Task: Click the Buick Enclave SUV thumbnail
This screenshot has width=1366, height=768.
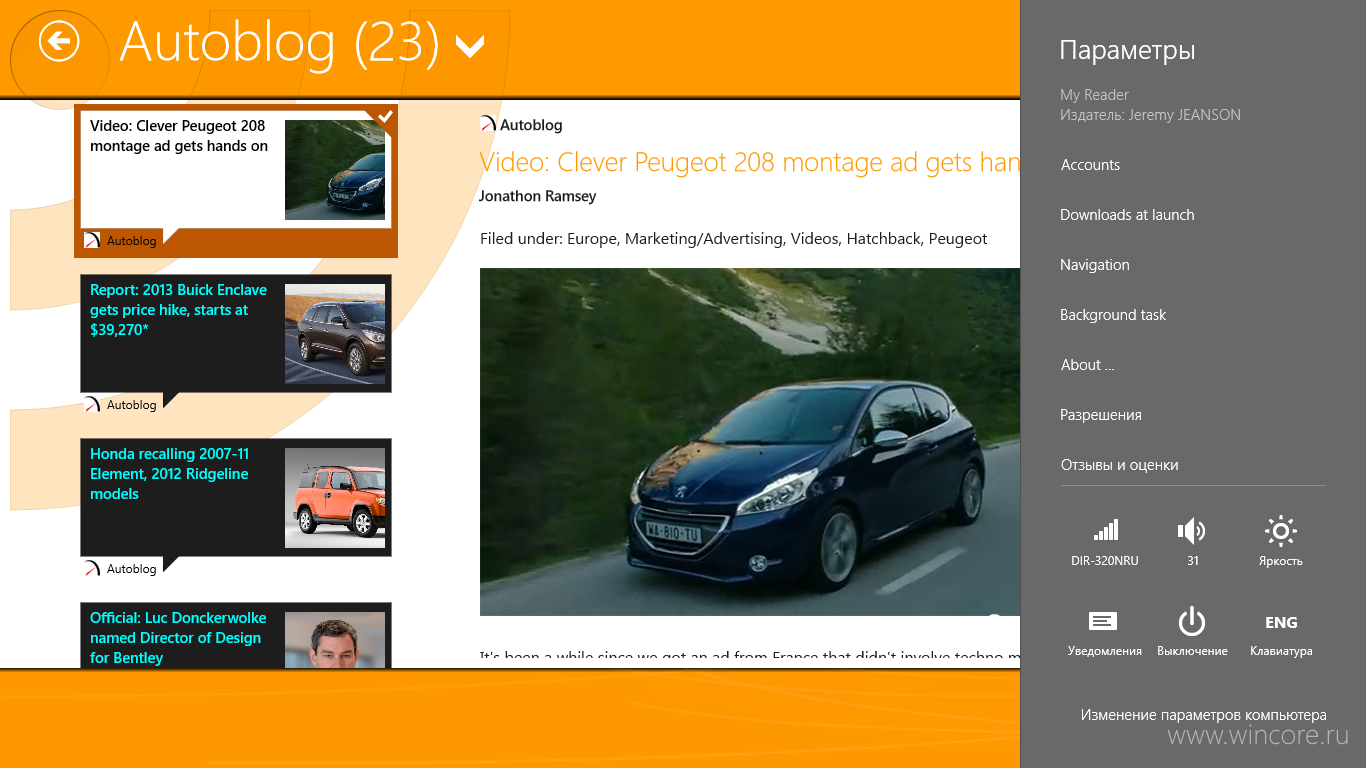Action: pyautogui.click(x=335, y=334)
